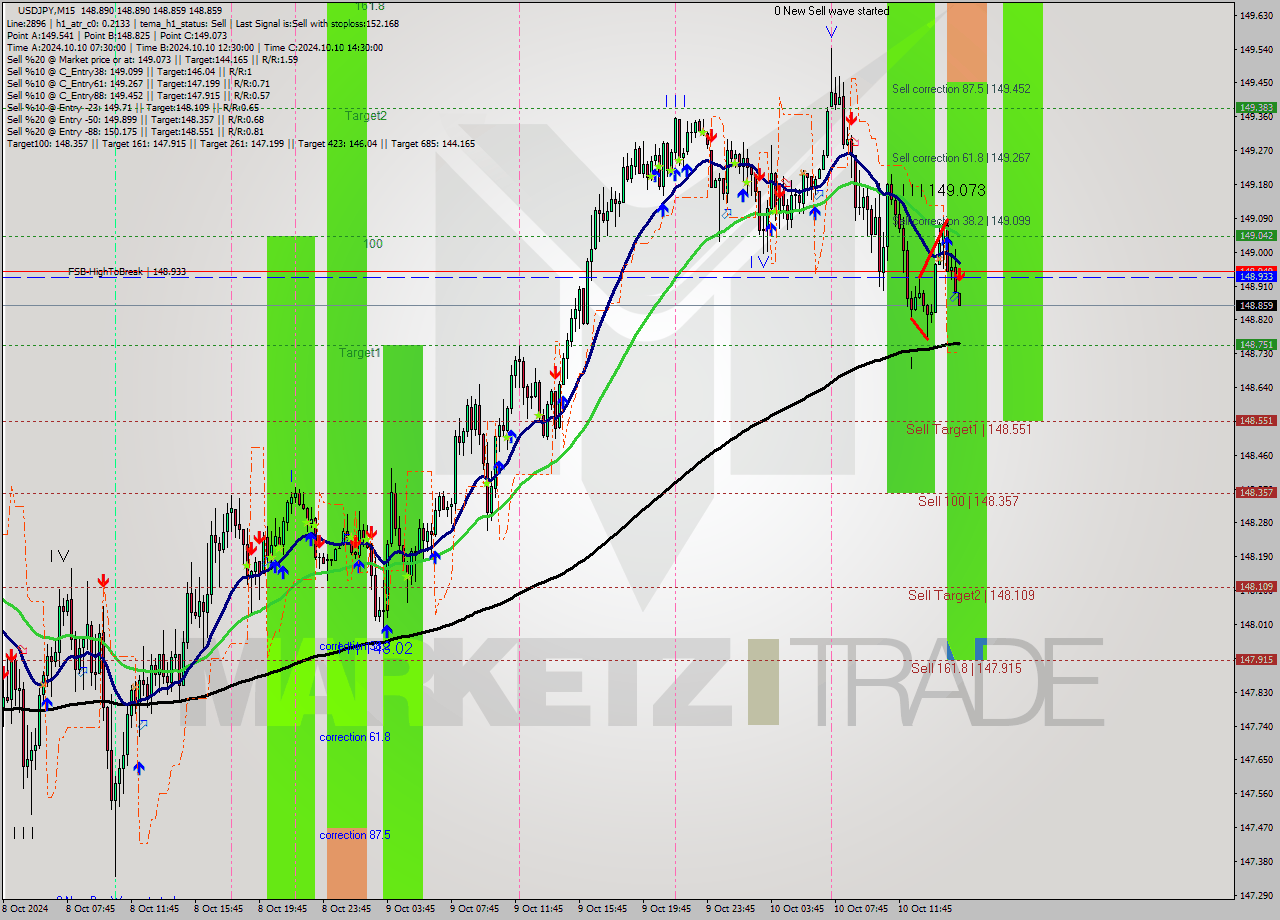Click the green 148.751 price tag on the axis
Viewport: 1280px width, 920px height.
point(1256,344)
